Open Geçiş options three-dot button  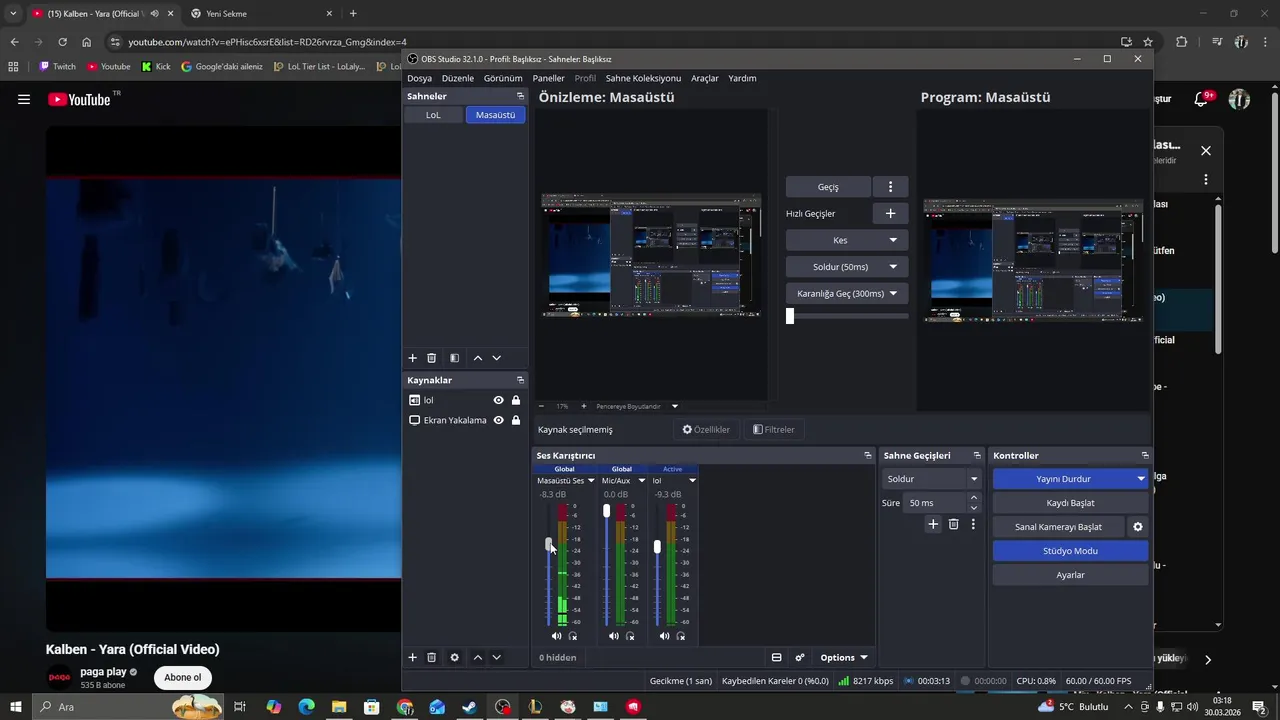(890, 187)
